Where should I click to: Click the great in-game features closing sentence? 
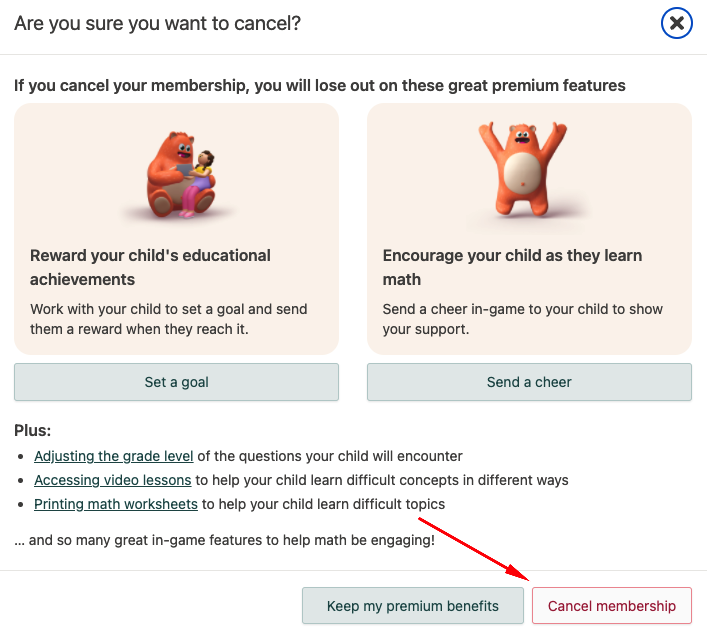click(225, 540)
